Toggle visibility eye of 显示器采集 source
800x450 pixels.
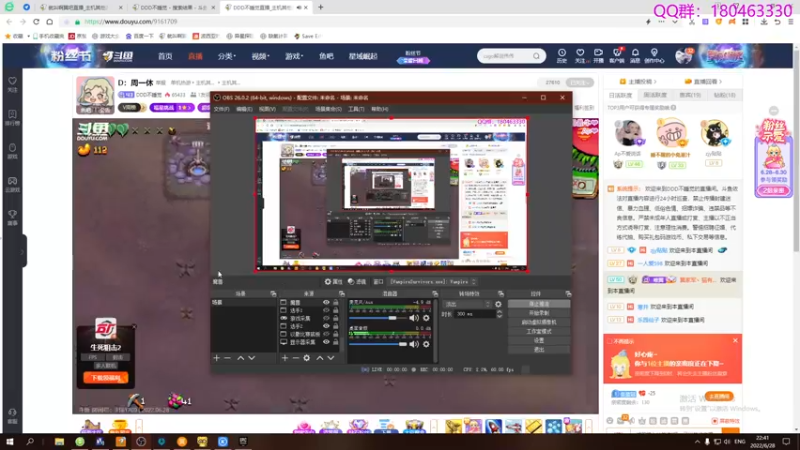point(326,342)
